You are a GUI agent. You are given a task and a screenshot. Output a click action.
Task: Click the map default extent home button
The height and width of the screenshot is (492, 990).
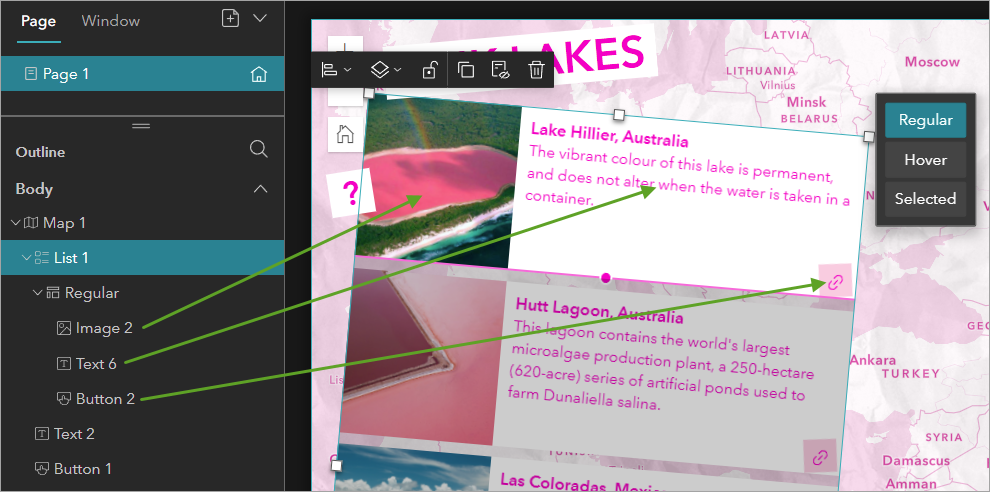(x=345, y=135)
